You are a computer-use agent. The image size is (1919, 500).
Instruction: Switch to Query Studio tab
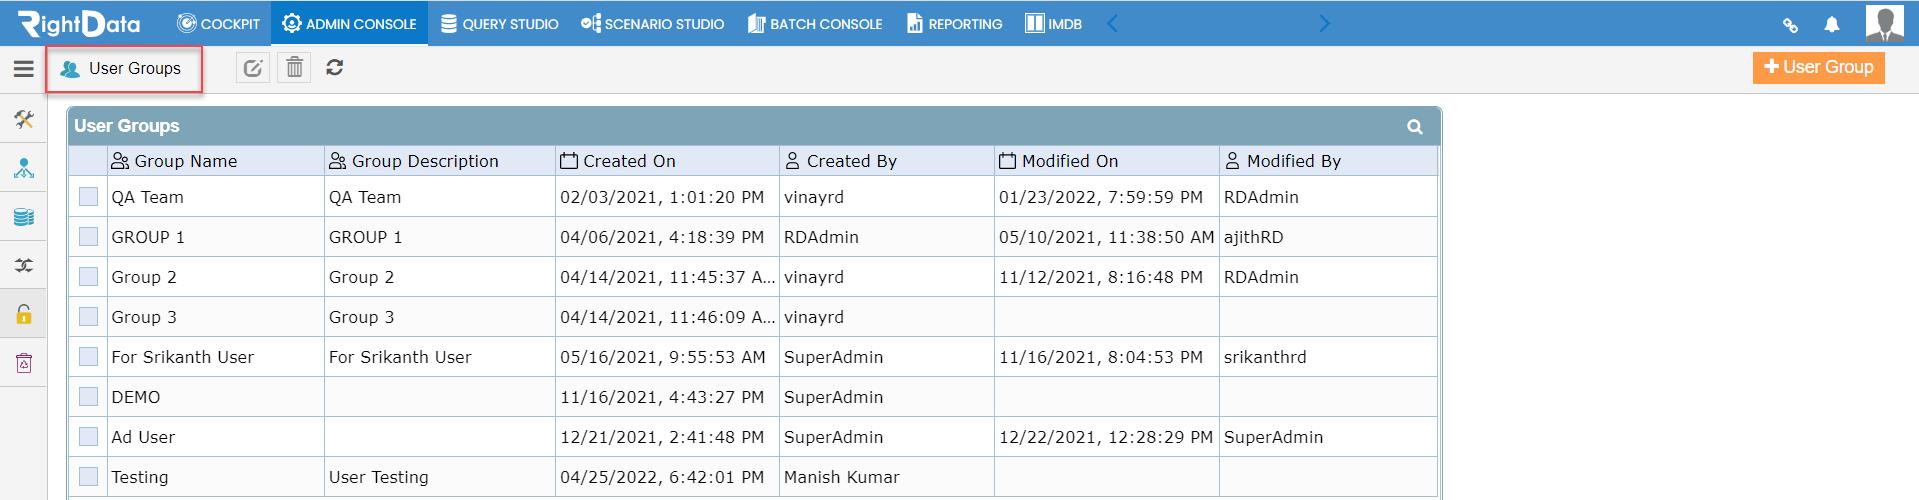pos(500,23)
